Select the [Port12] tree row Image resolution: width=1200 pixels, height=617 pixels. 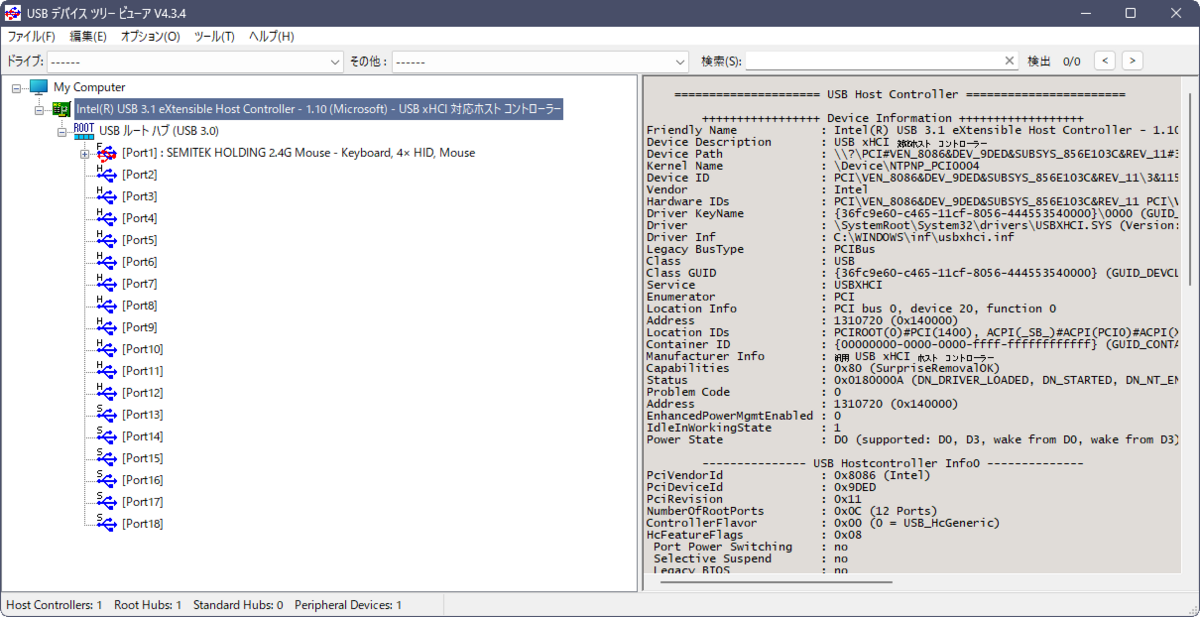click(x=143, y=393)
